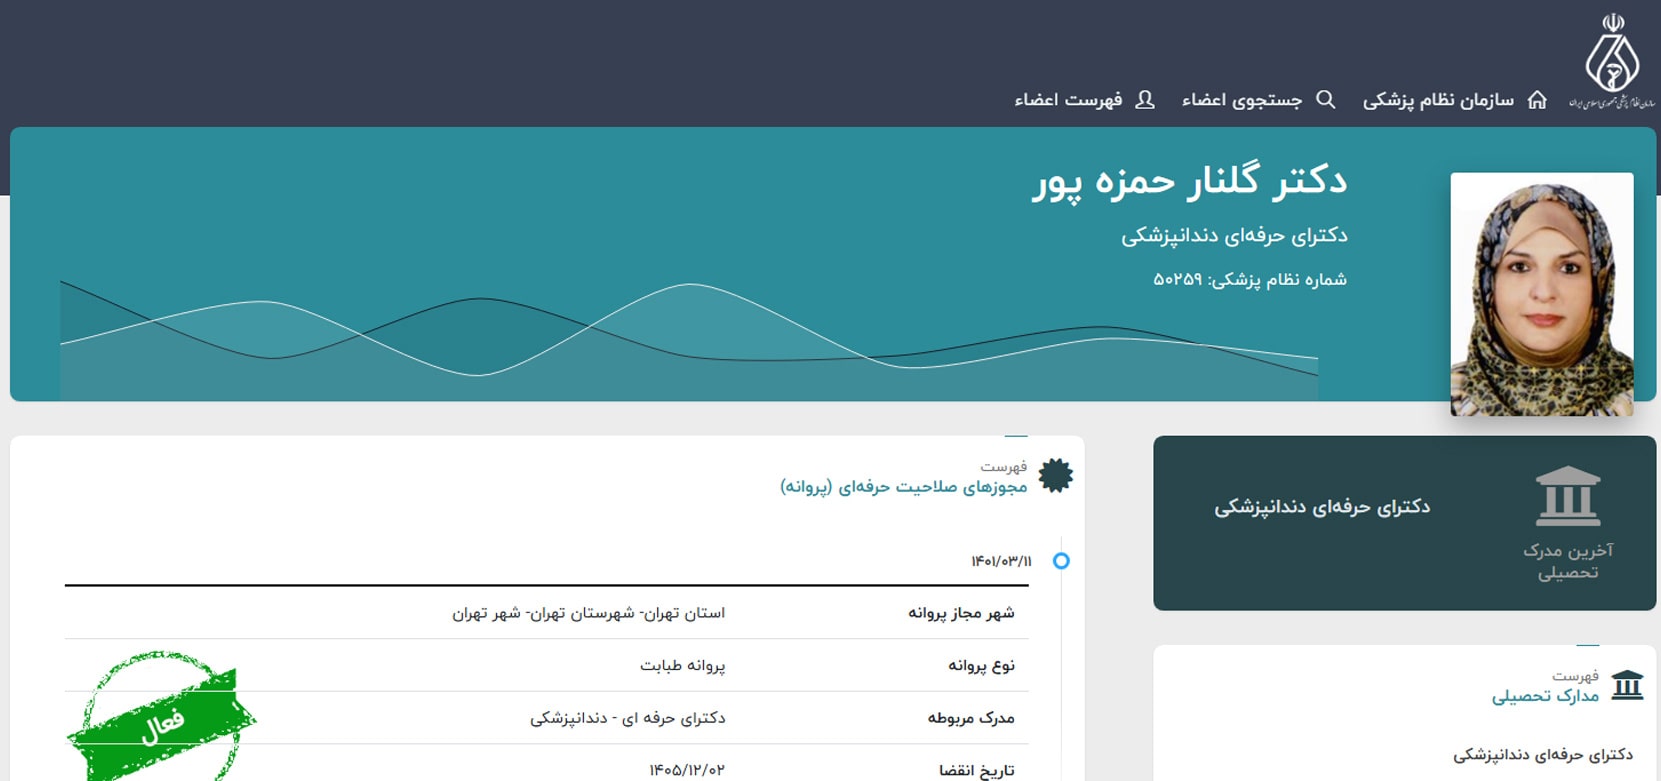The height and width of the screenshot is (781, 1661).
Task: Click the building icon in the dark card
Action: (x=1568, y=496)
